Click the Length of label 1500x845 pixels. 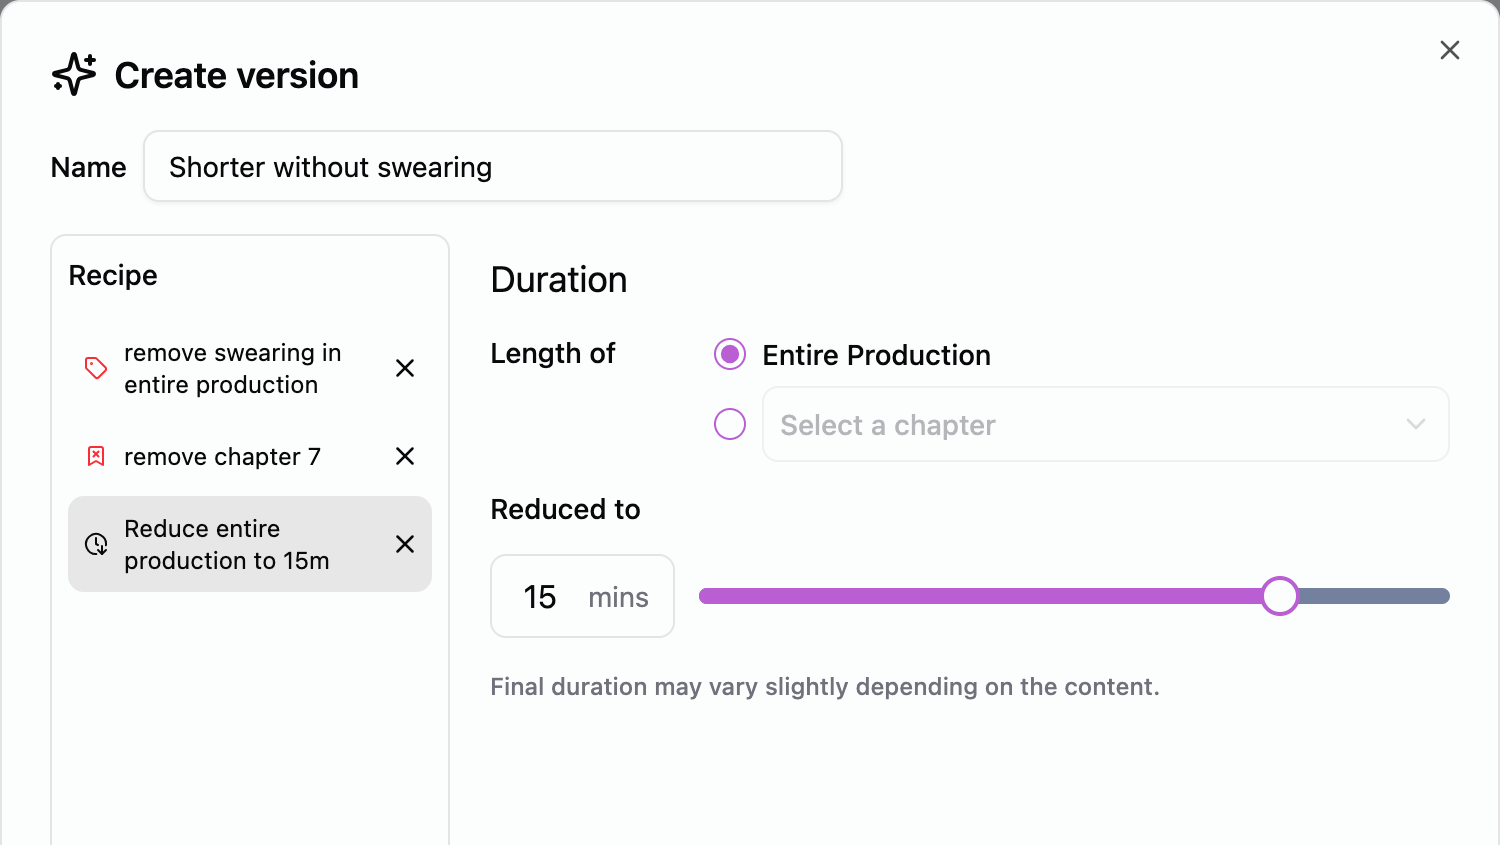(553, 354)
